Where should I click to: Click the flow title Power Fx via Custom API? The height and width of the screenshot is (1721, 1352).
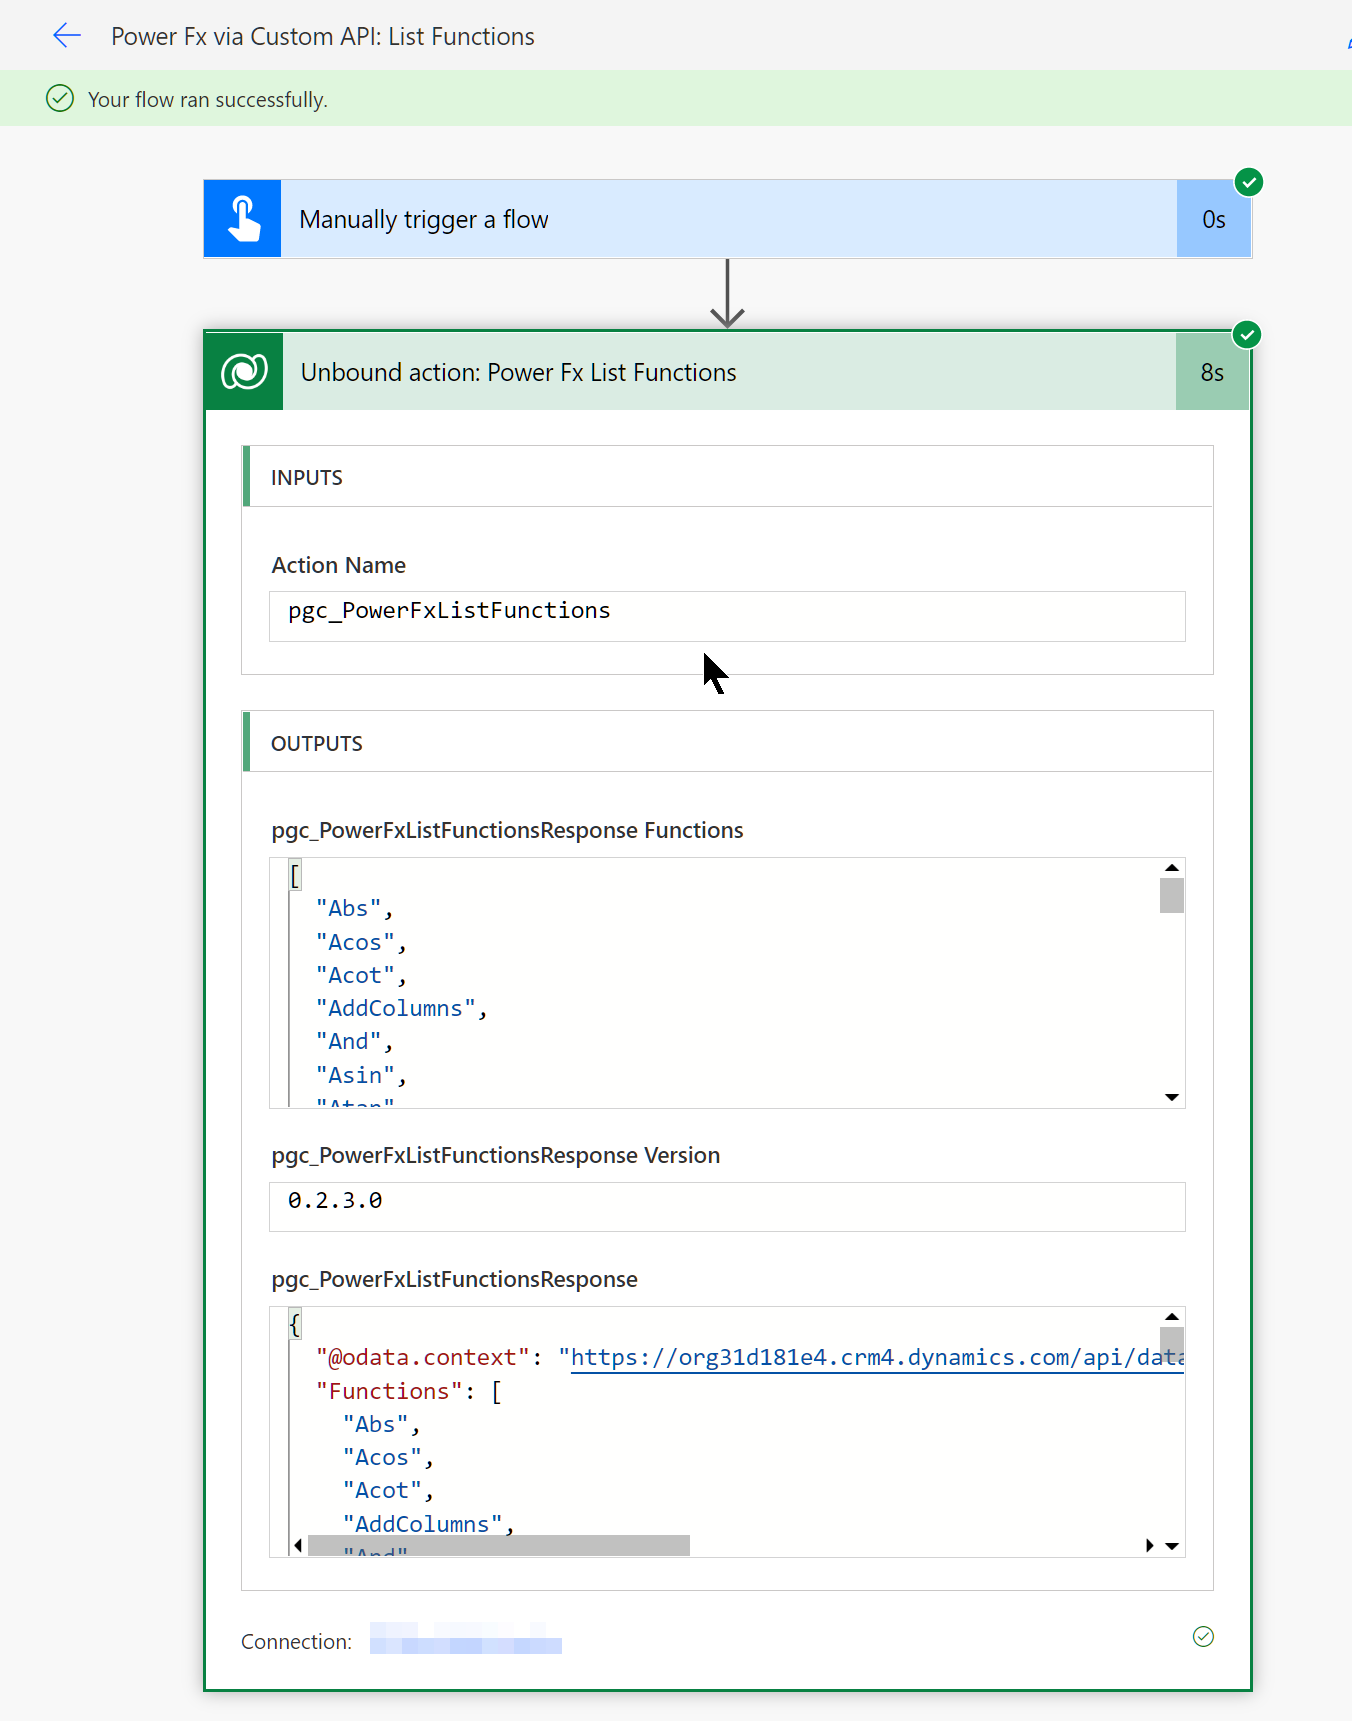[x=323, y=36]
